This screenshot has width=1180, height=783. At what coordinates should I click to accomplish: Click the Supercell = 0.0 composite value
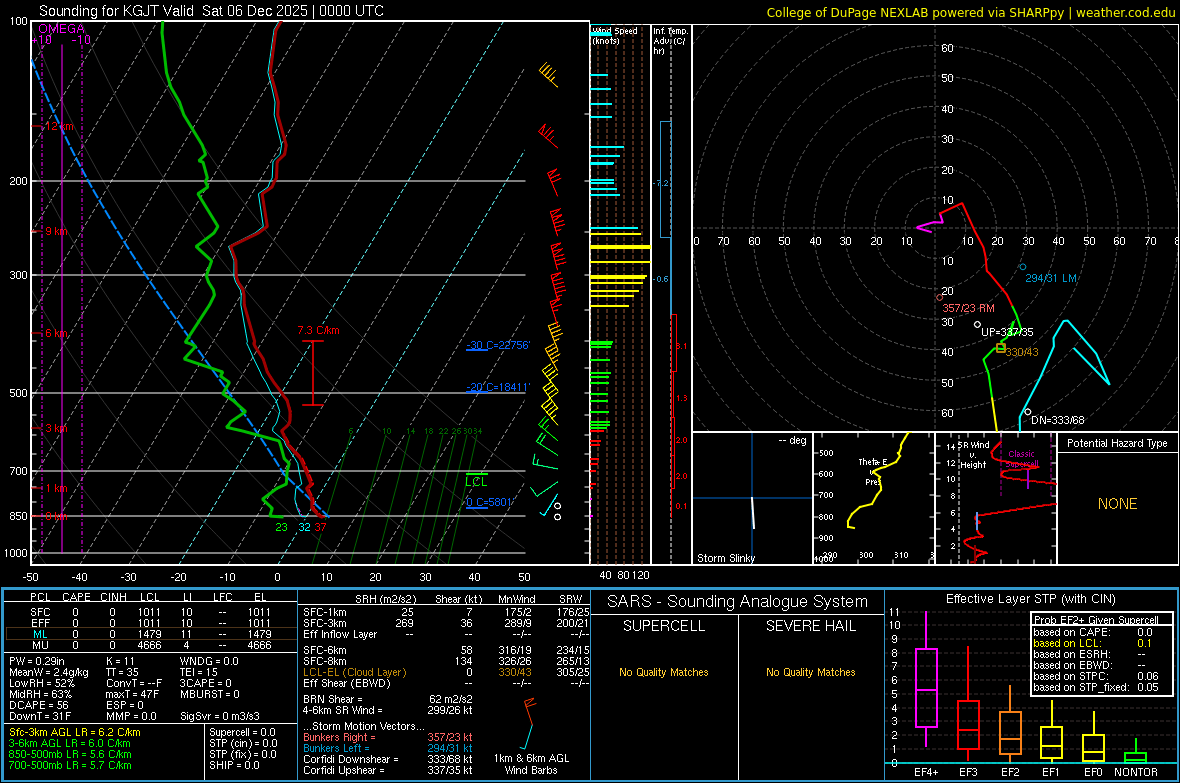242,732
